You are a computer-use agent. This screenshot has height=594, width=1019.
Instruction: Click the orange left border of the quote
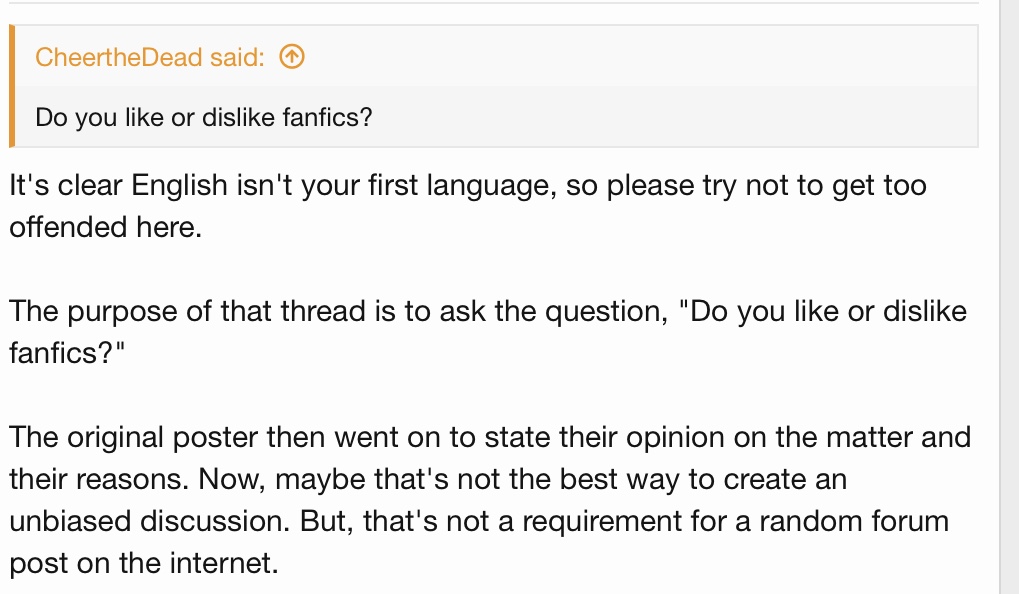click(12, 86)
